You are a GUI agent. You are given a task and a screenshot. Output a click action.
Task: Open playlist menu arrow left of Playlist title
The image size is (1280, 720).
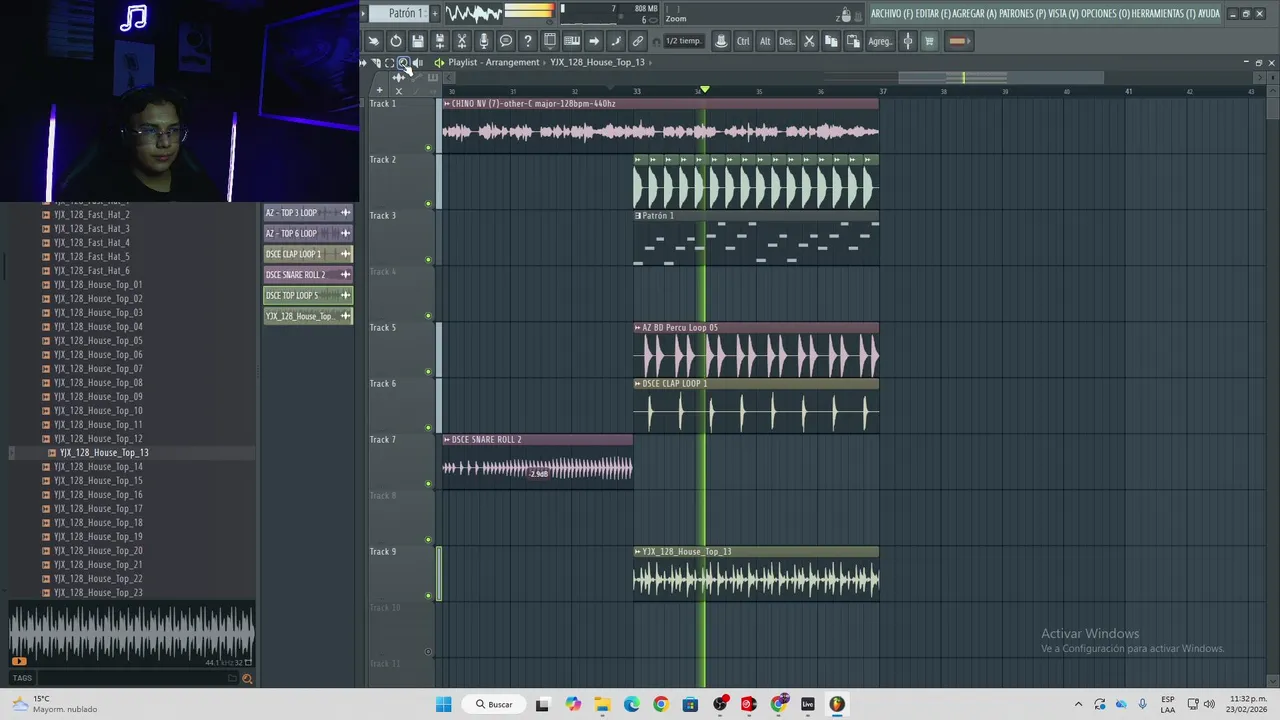(438, 62)
